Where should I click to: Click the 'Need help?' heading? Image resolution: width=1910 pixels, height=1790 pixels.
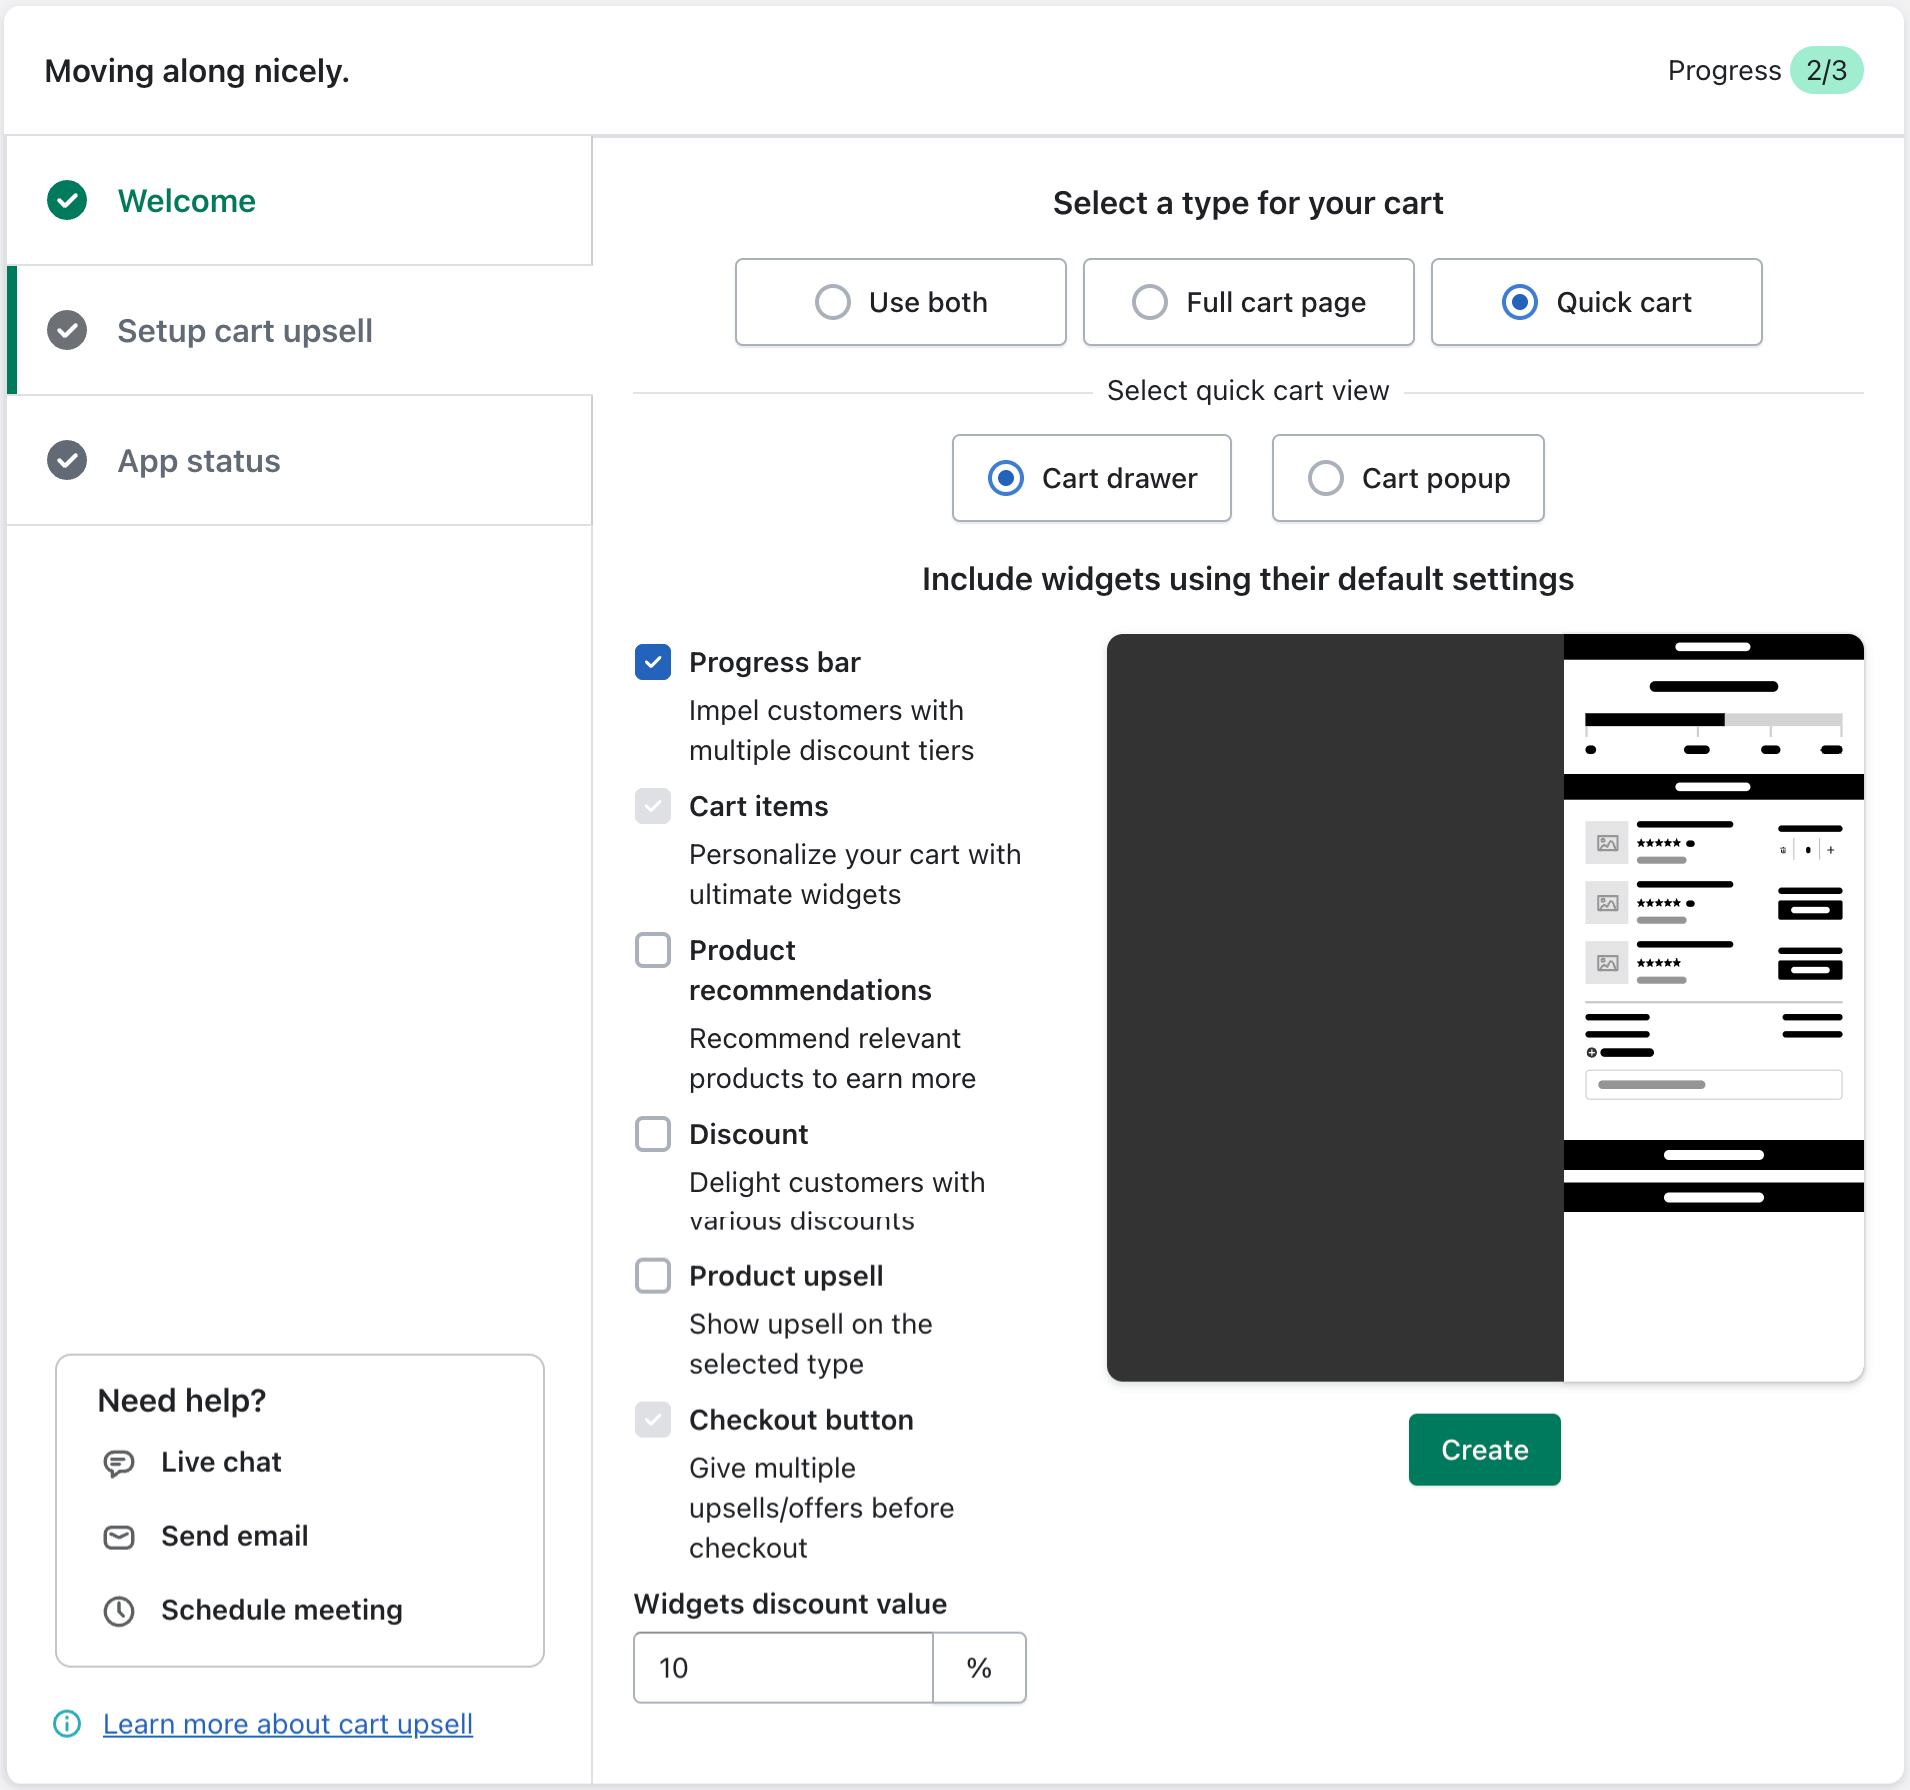(x=182, y=1401)
